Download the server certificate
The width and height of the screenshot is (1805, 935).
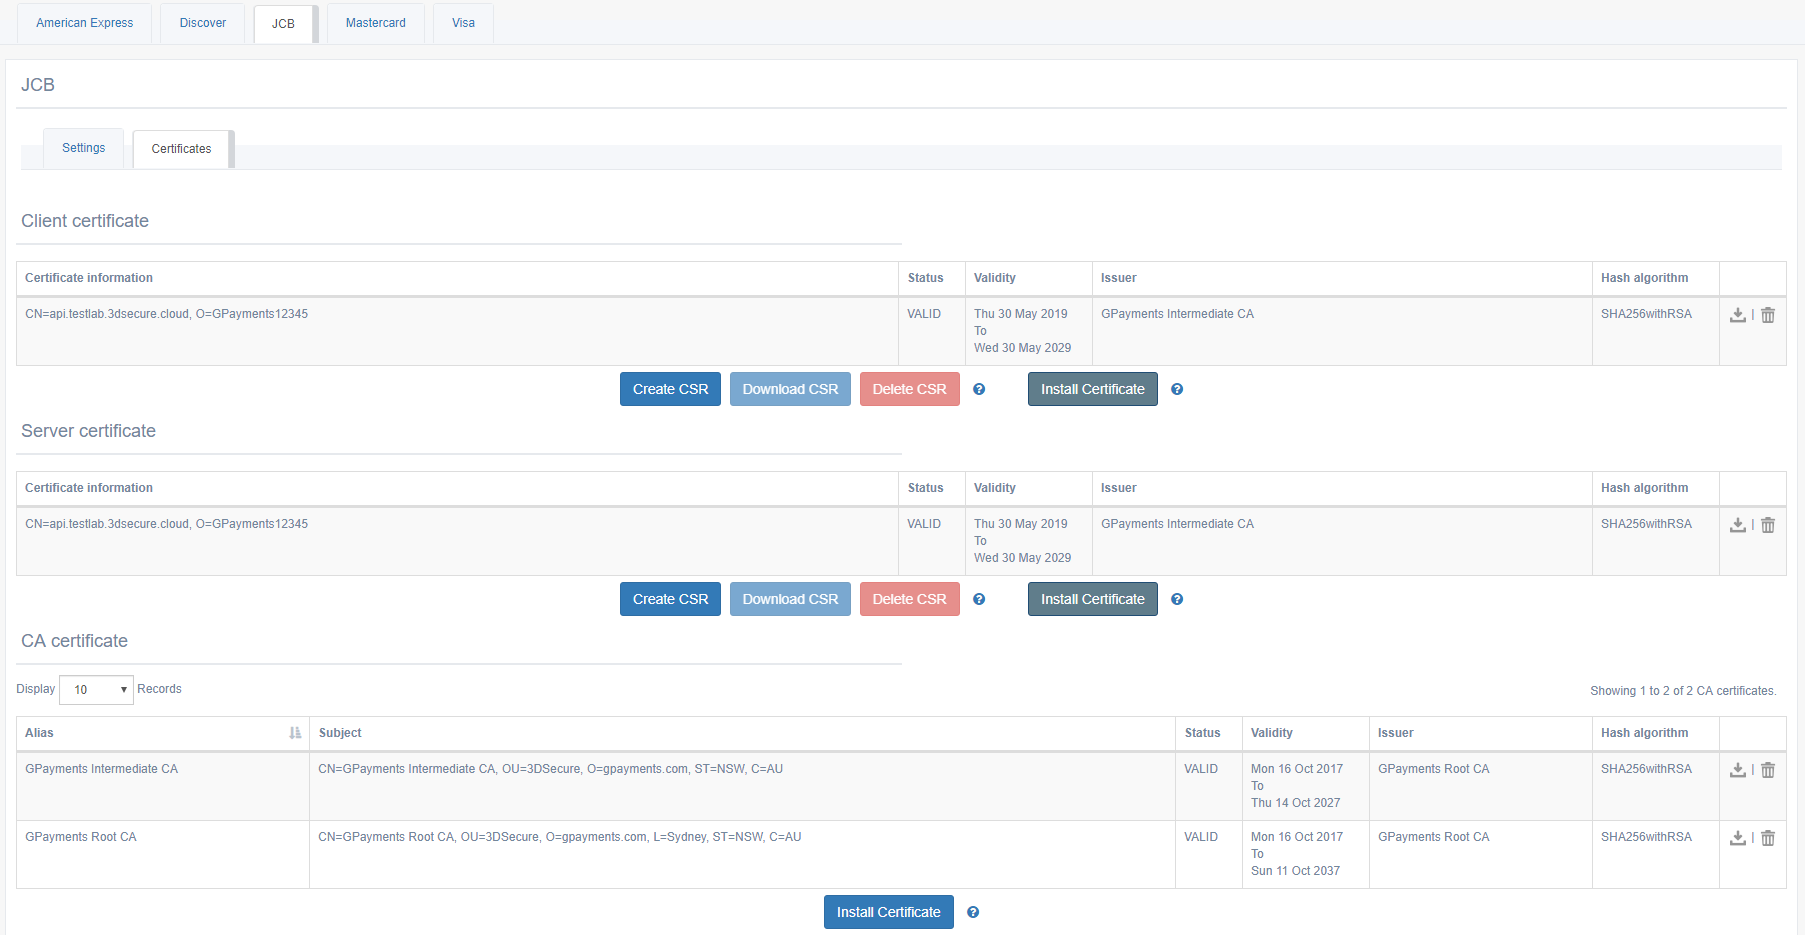click(x=1738, y=525)
